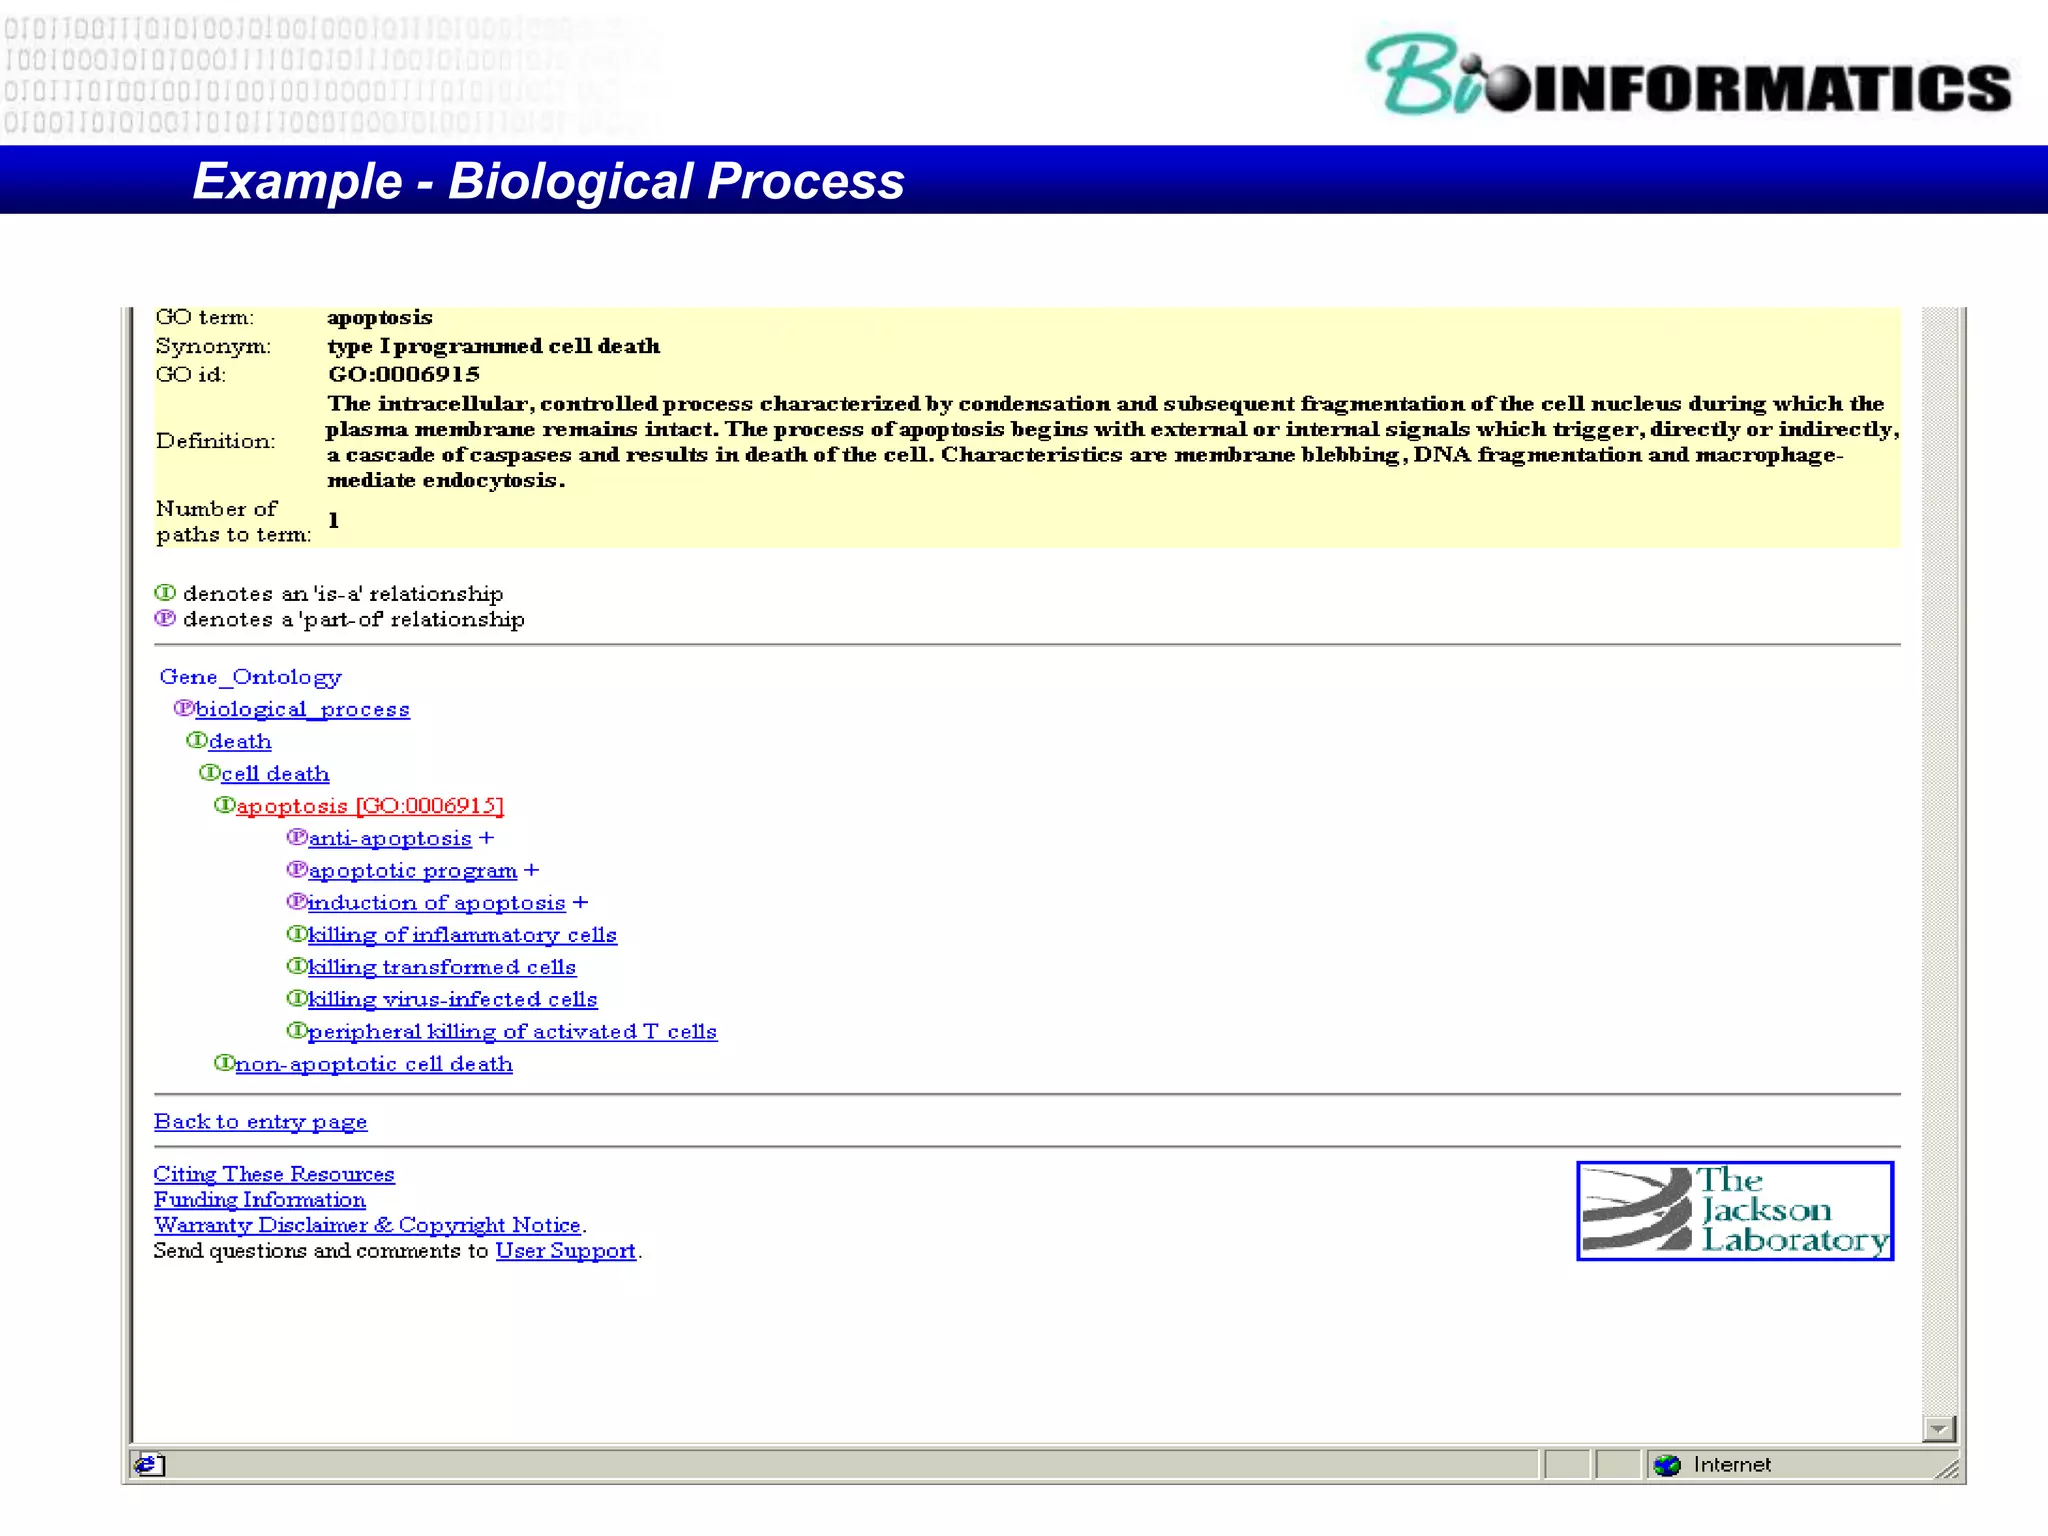Open the biological_process term link
The height and width of the screenshot is (1536, 2048).
point(303,710)
